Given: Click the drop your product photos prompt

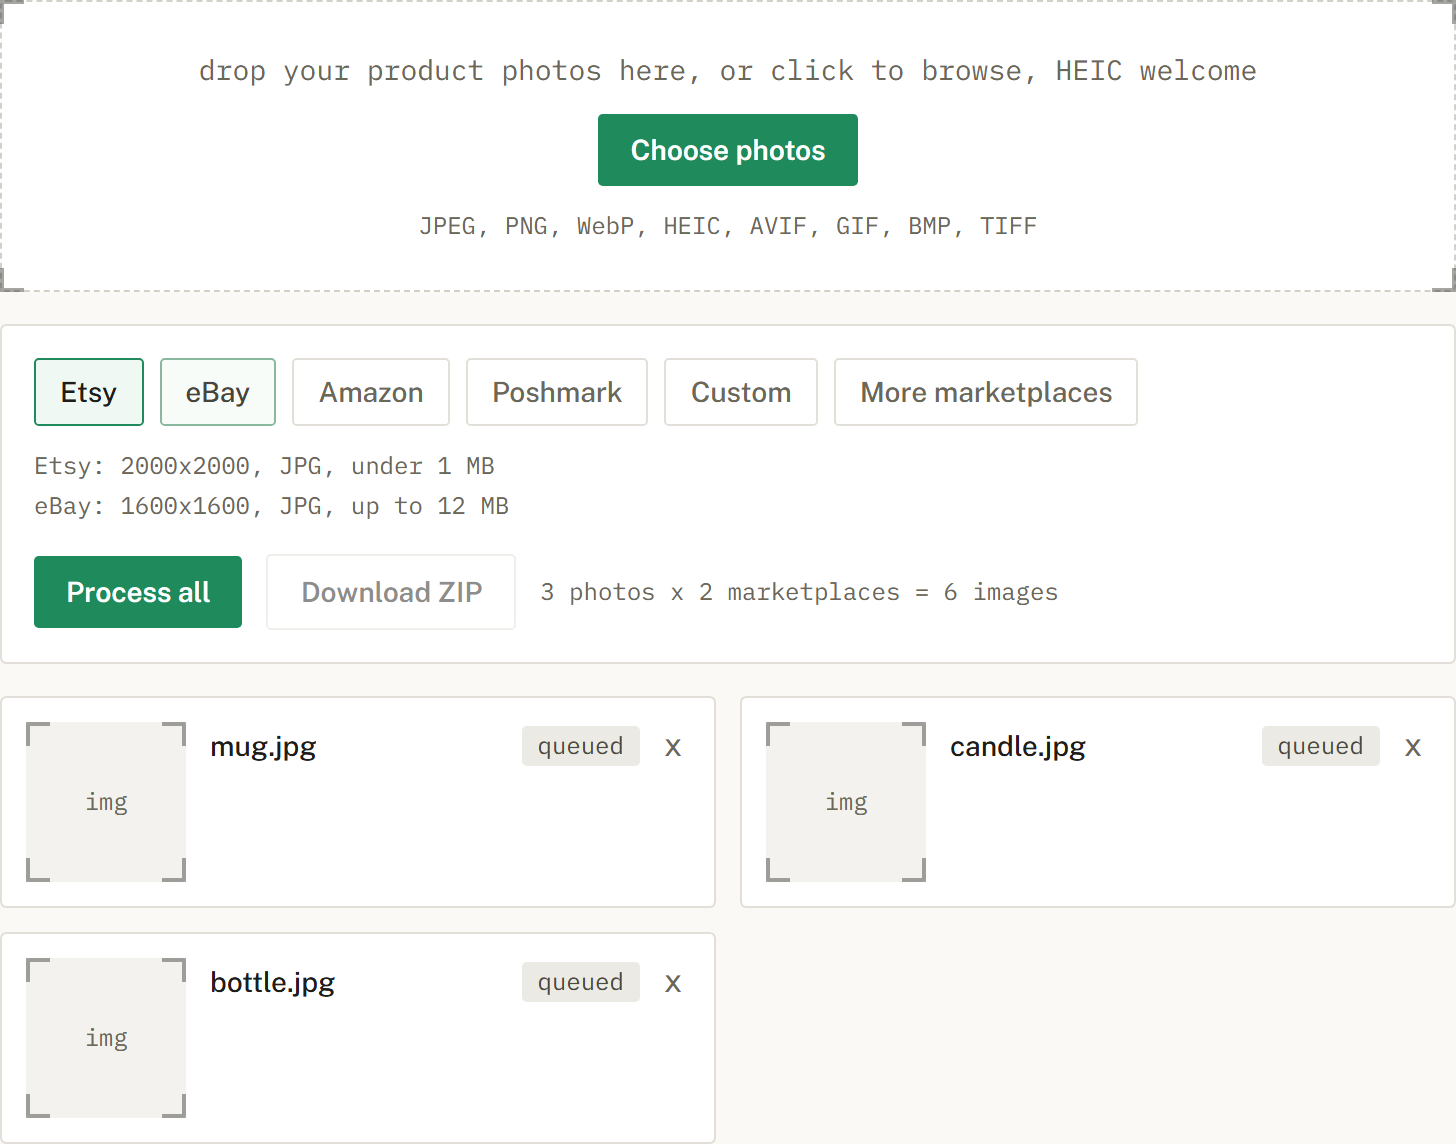Looking at the screenshot, I should 728,71.
